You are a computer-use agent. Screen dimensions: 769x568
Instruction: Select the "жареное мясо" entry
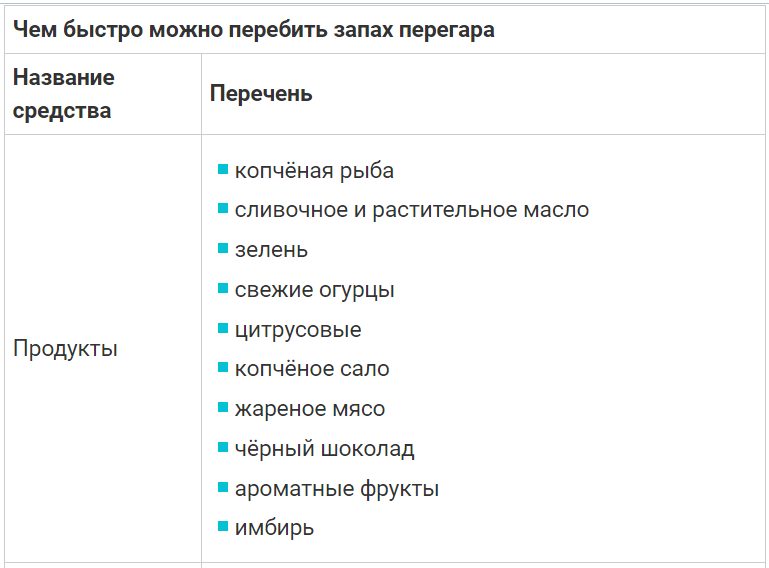point(309,408)
